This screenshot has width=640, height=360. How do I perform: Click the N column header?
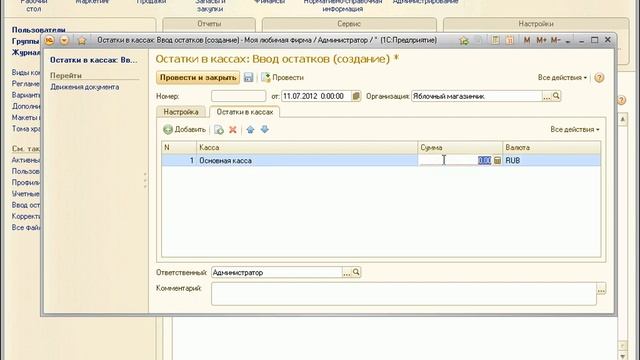179,147
